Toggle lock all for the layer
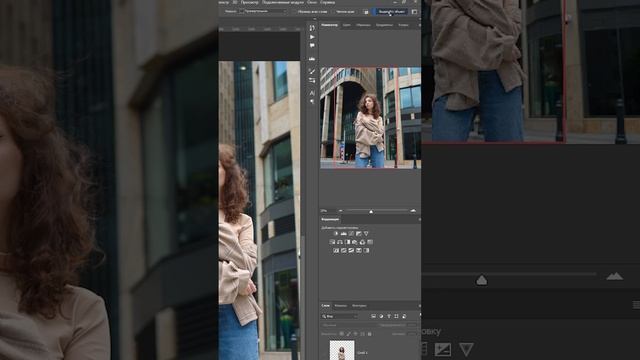The width and height of the screenshot is (640, 360). pyautogui.click(x=370, y=334)
